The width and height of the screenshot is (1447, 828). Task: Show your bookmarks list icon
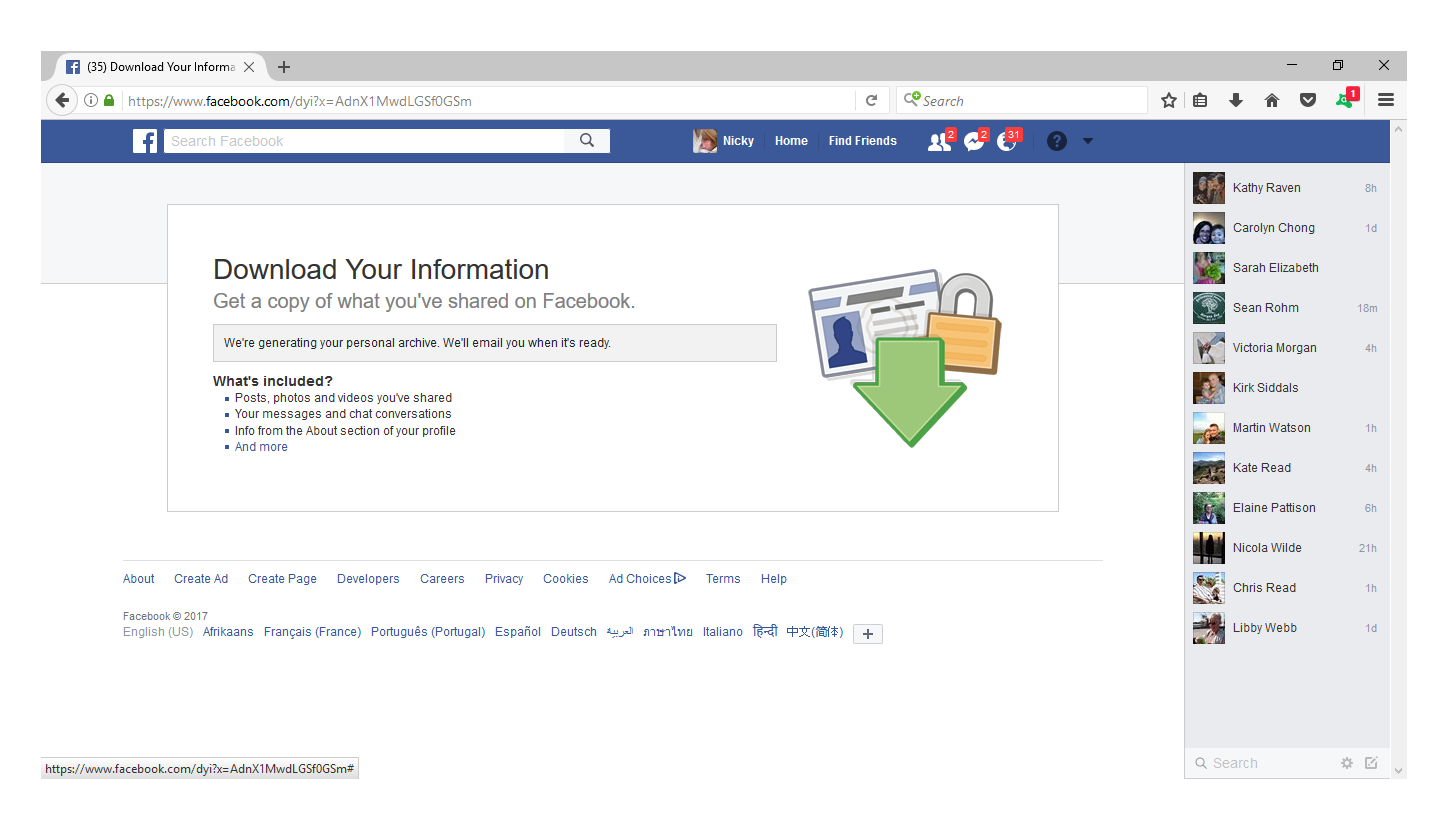[x=1200, y=100]
